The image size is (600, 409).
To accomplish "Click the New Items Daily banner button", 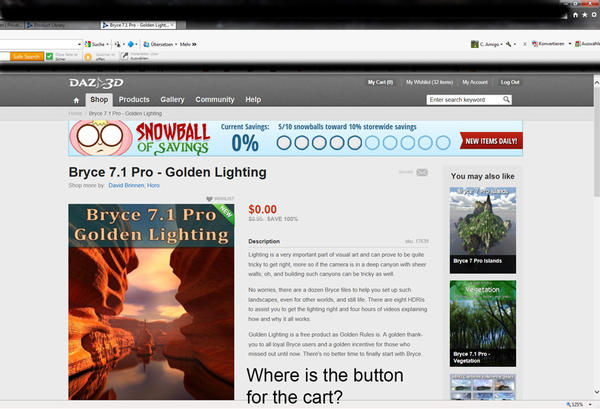I will click(491, 141).
